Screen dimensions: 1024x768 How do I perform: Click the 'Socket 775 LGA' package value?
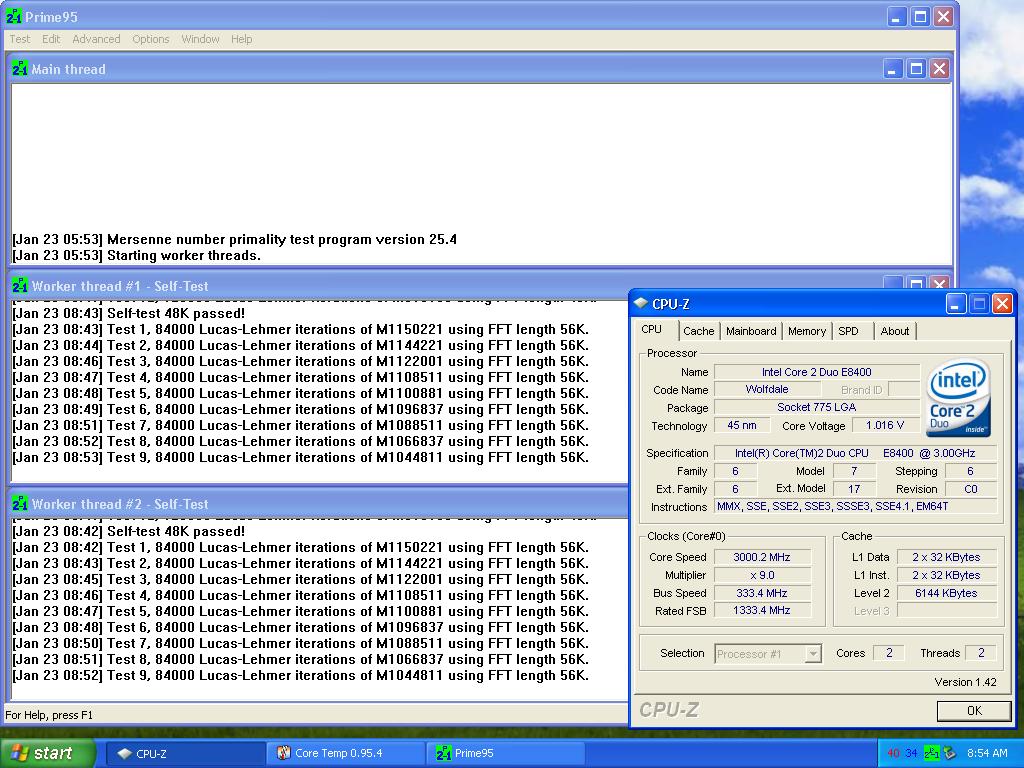(x=816, y=407)
